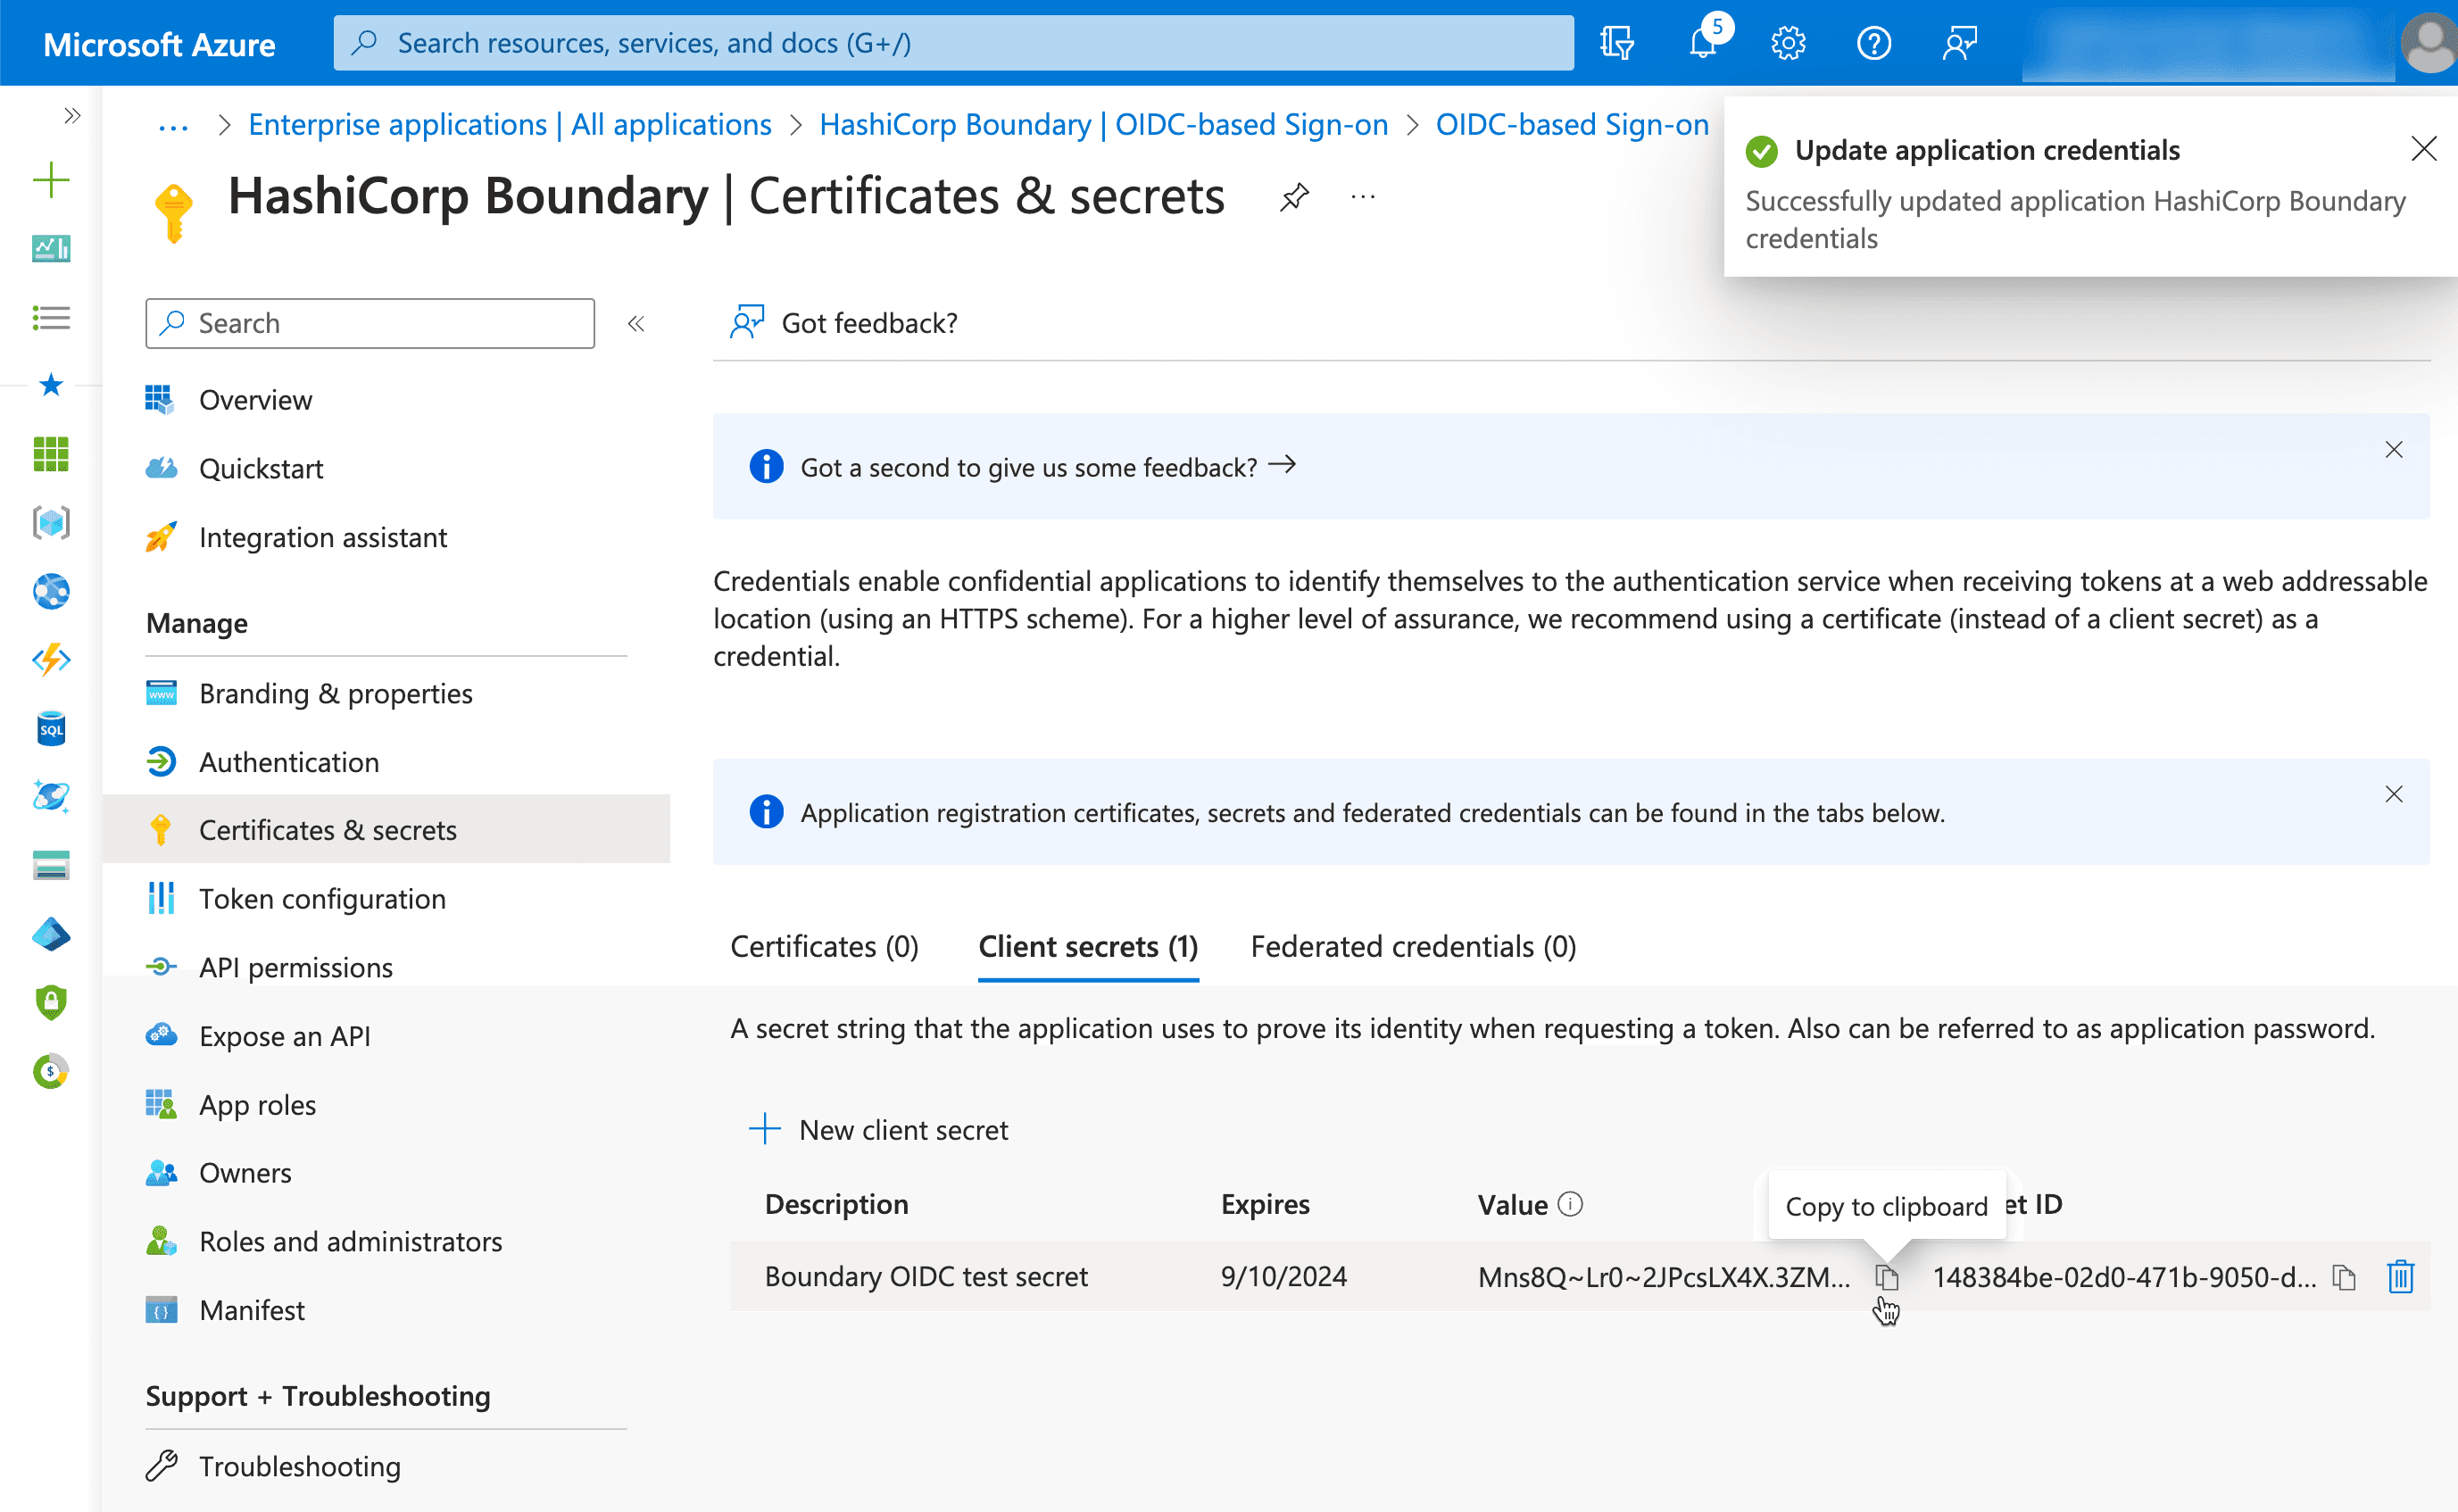Open Cost Management icon in left rail

point(51,1072)
